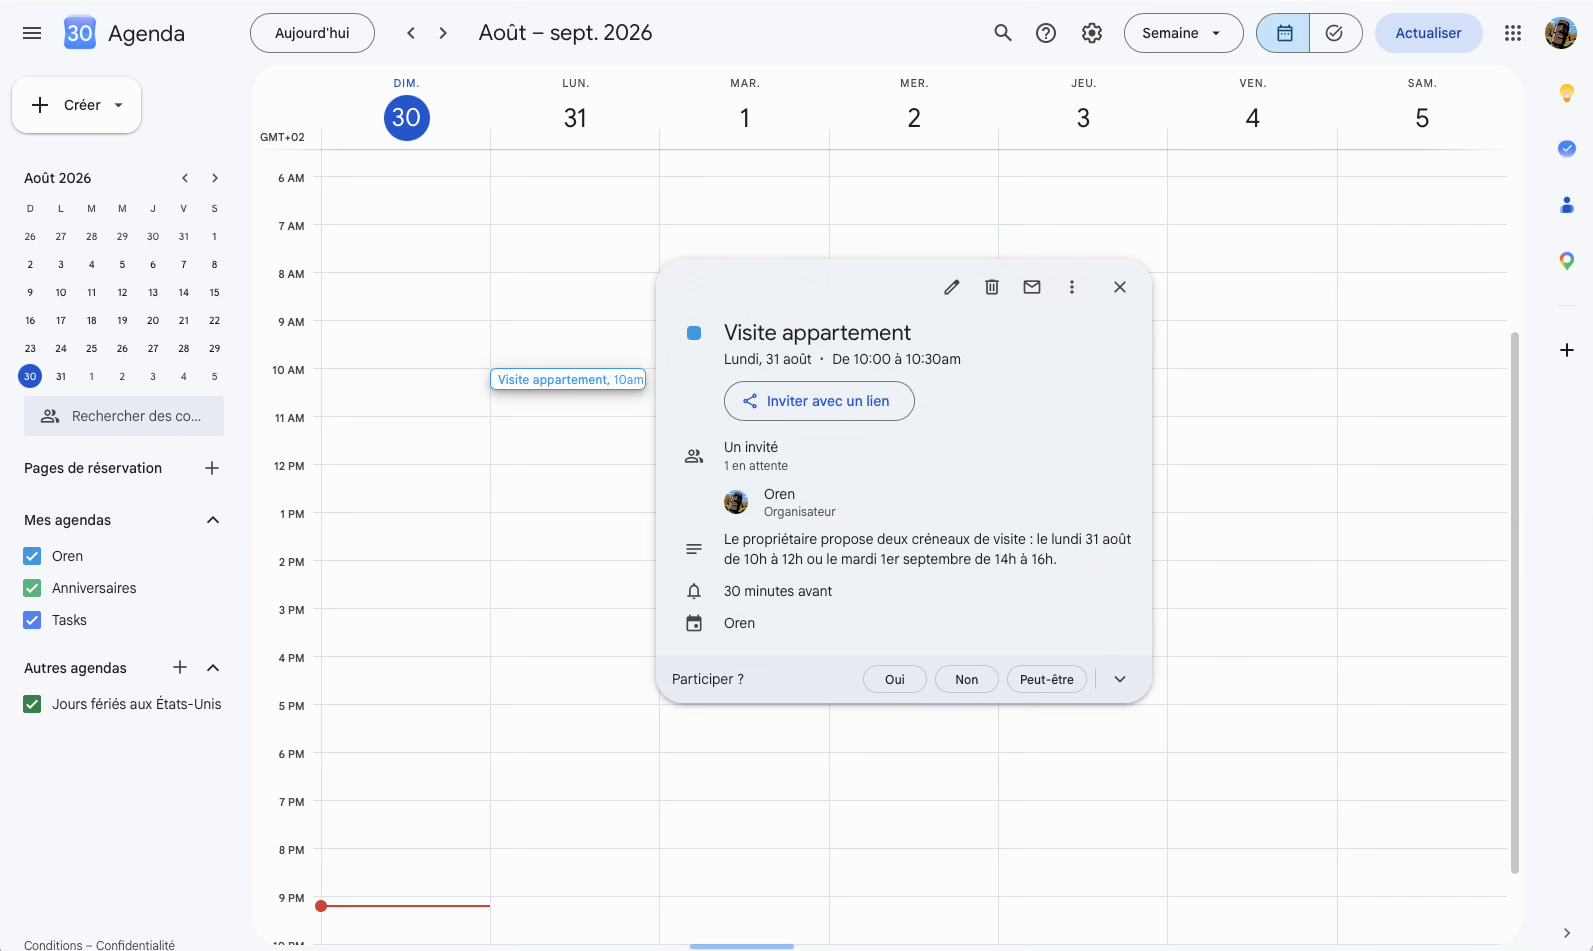The height and width of the screenshot is (951, 1593).
Task: Send email to guests via envelope icon
Action: (x=1032, y=287)
